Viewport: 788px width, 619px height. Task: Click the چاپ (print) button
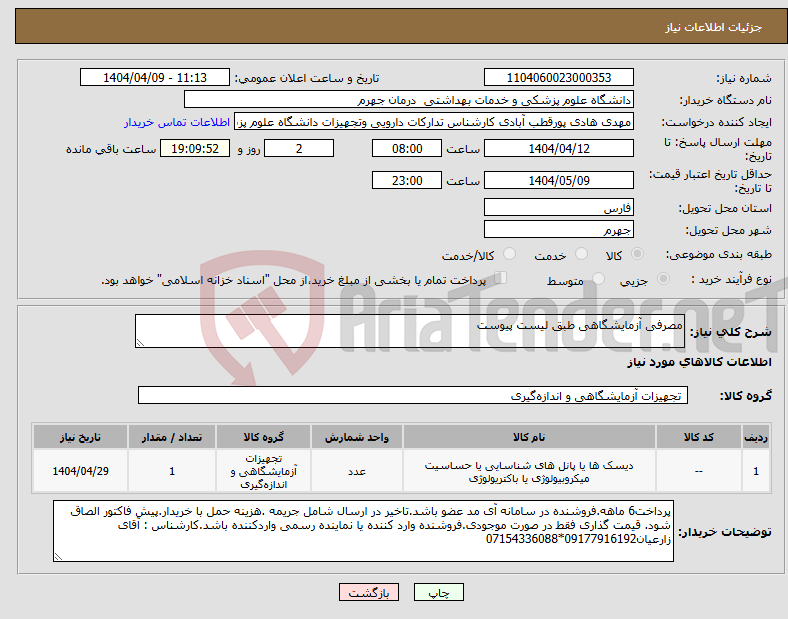(x=438, y=592)
